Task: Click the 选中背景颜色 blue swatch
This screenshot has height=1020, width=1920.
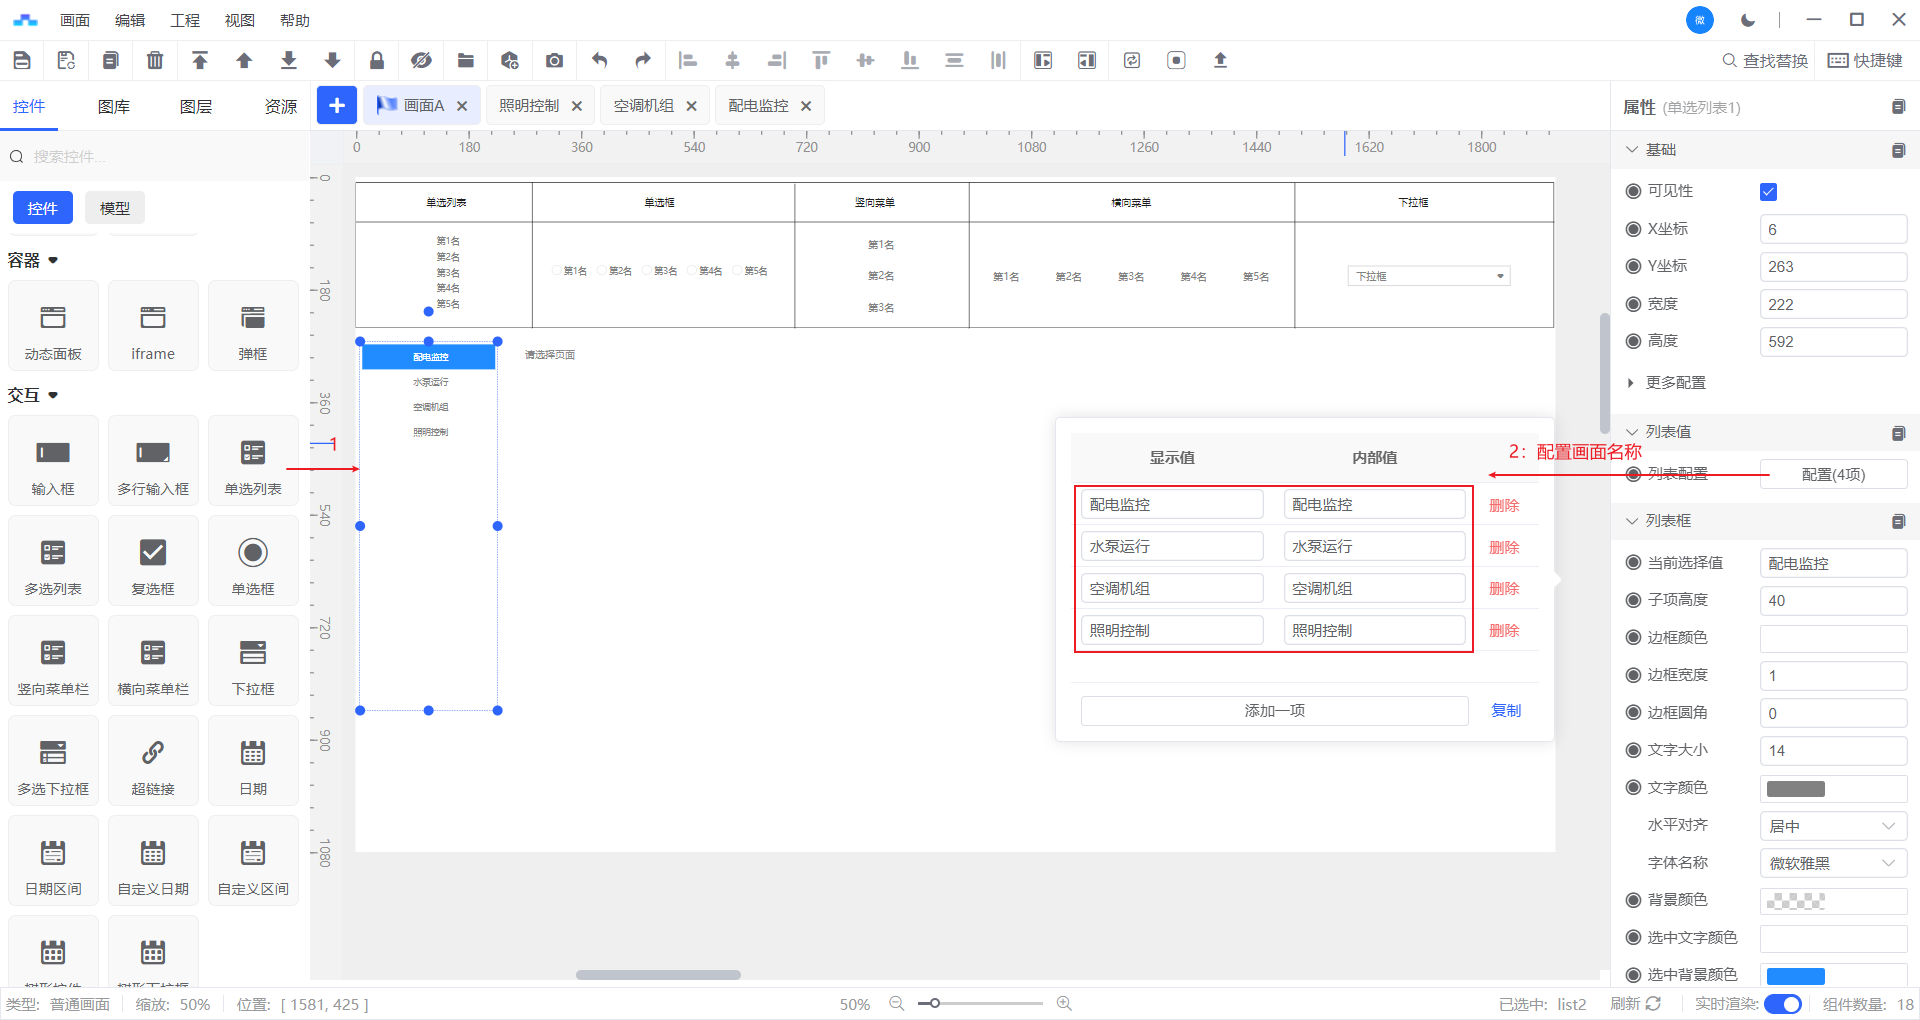Action: coord(1795,976)
